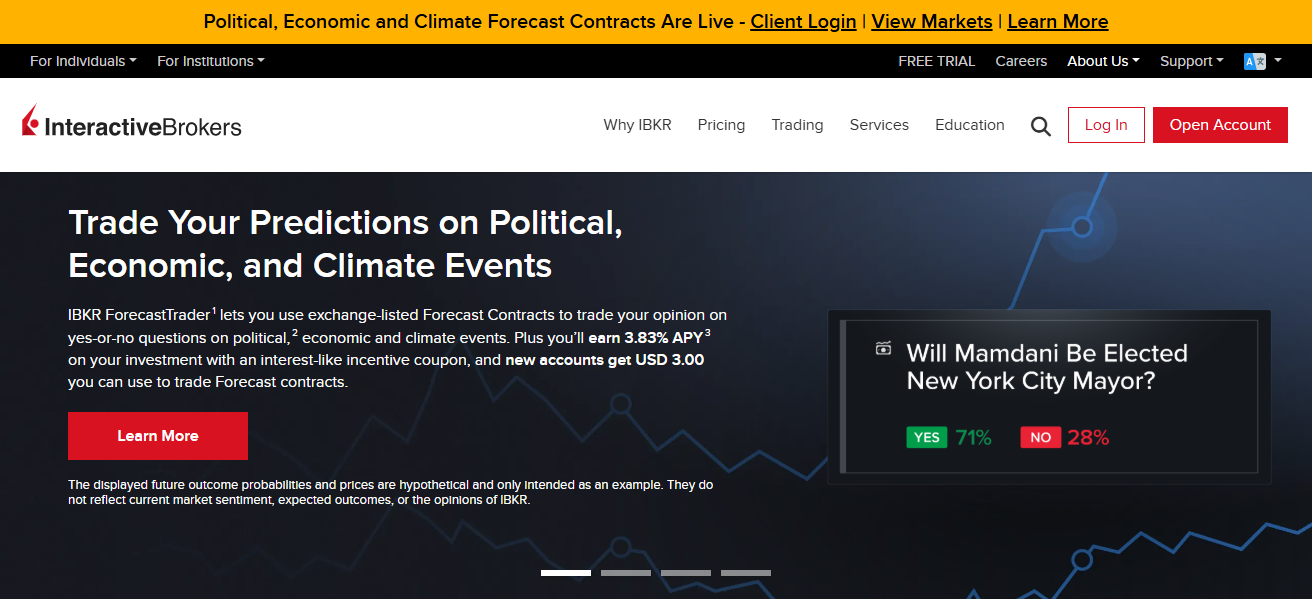Screen dimensions: 1312x599
Task: Expand the For Individuals dropdown
Action: point(83,61)
